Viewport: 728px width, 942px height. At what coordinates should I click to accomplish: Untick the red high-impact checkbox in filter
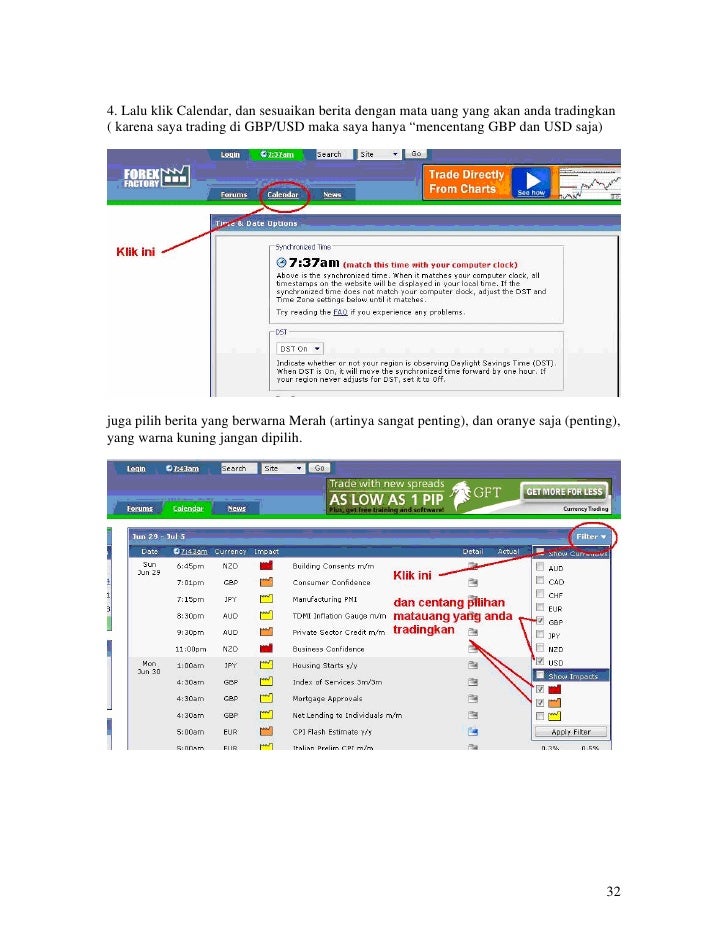(x=540, y=689)
